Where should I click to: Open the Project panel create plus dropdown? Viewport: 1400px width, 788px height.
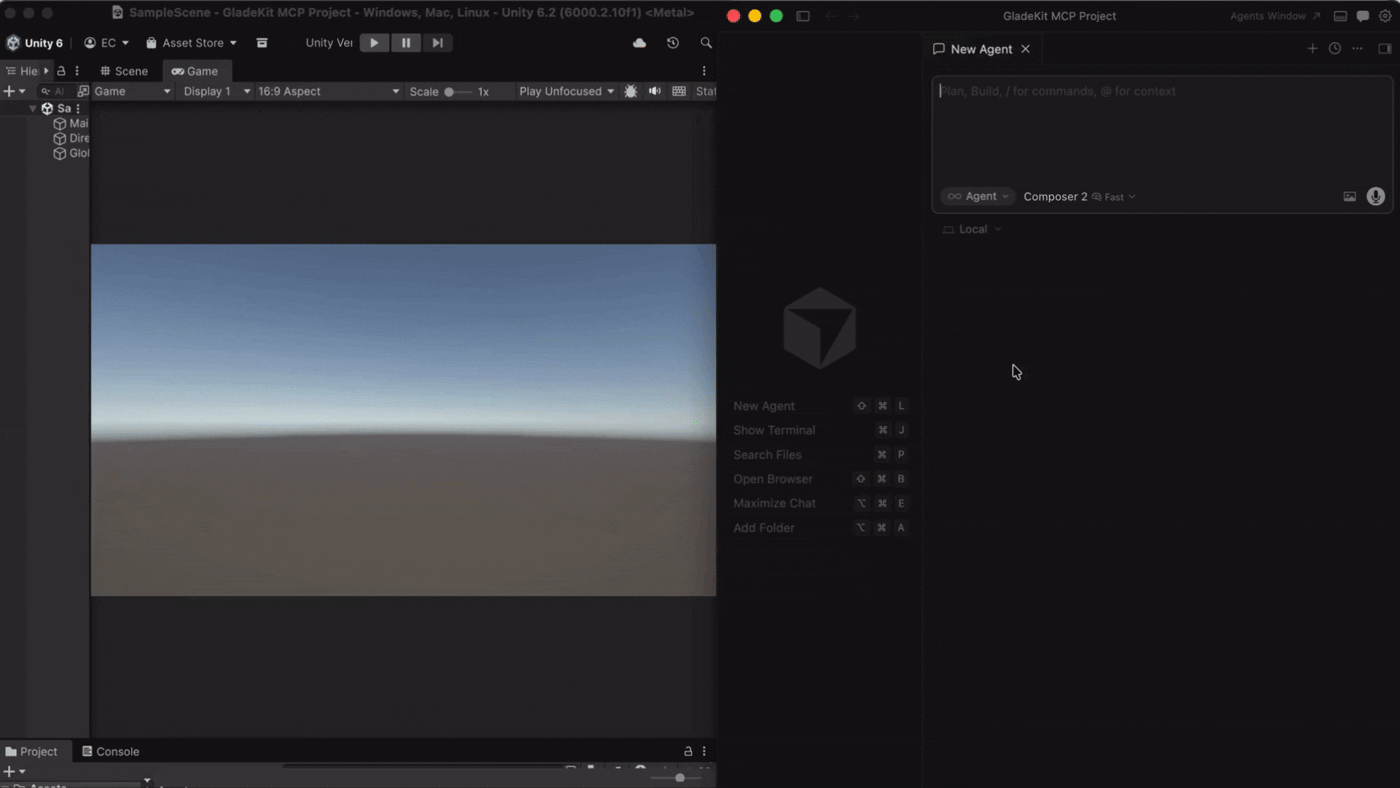tap(14, 771)
